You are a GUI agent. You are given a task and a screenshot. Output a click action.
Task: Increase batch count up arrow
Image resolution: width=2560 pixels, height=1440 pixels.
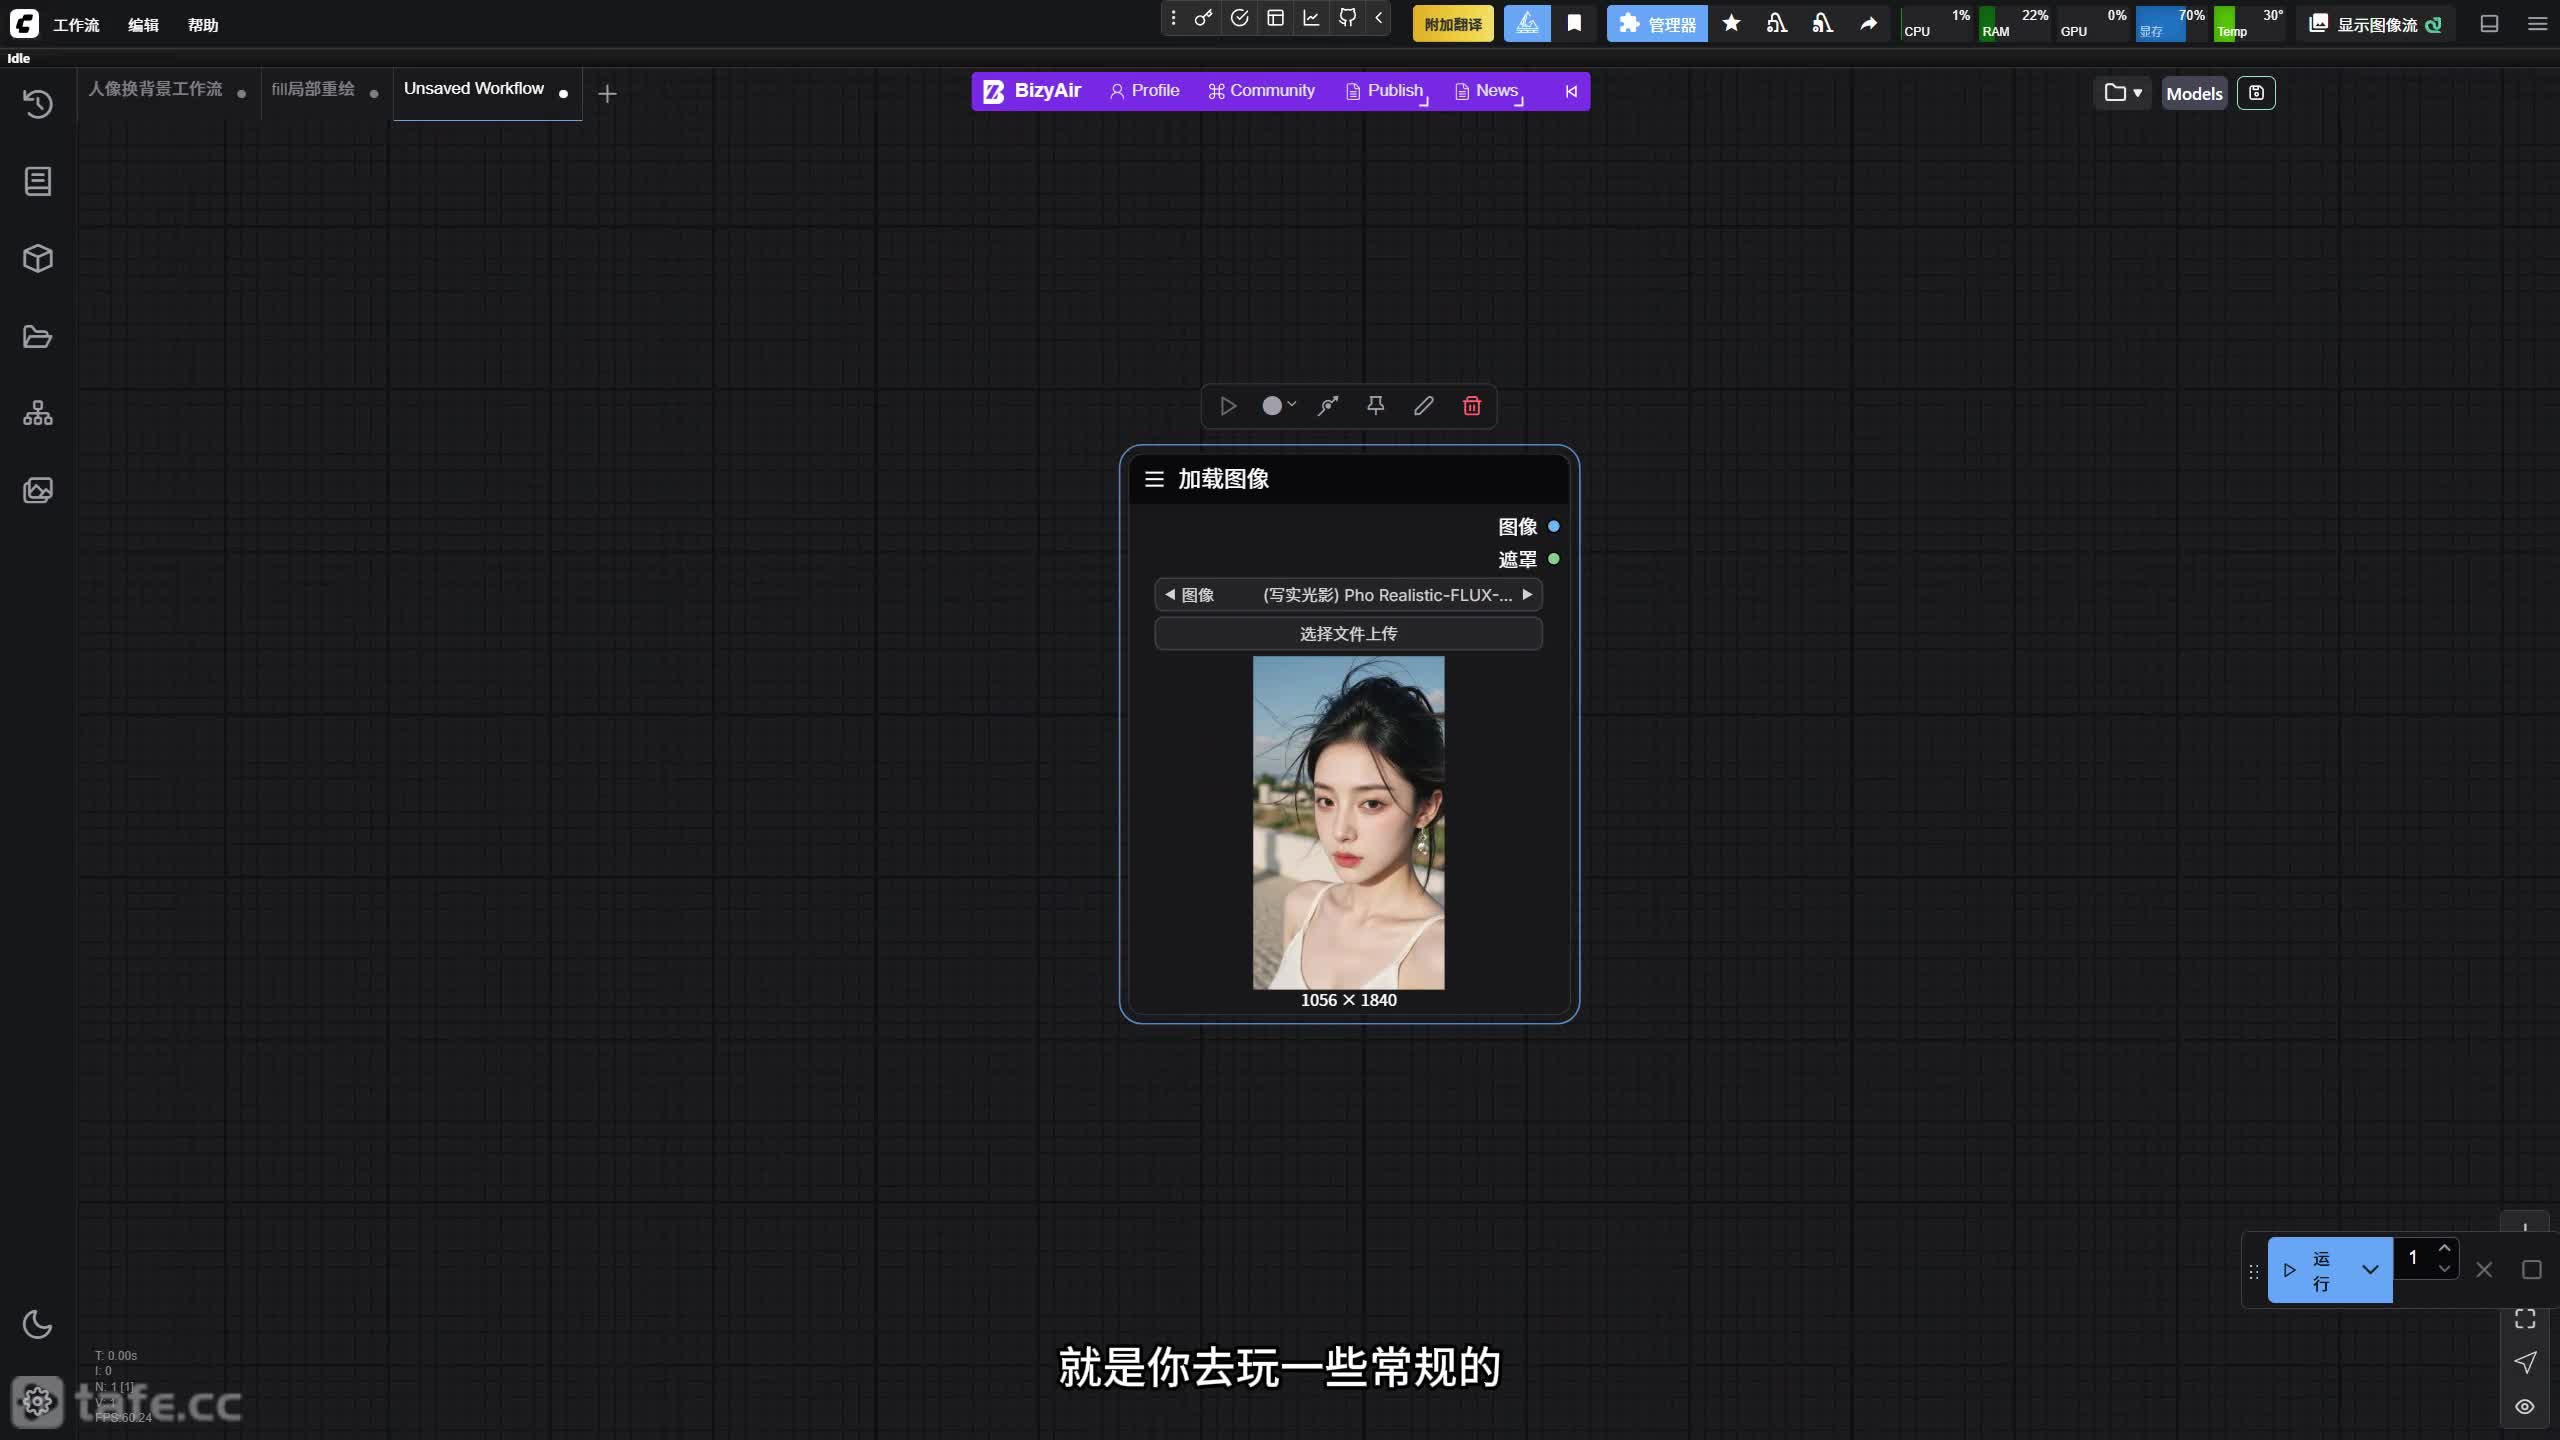2444,1248
